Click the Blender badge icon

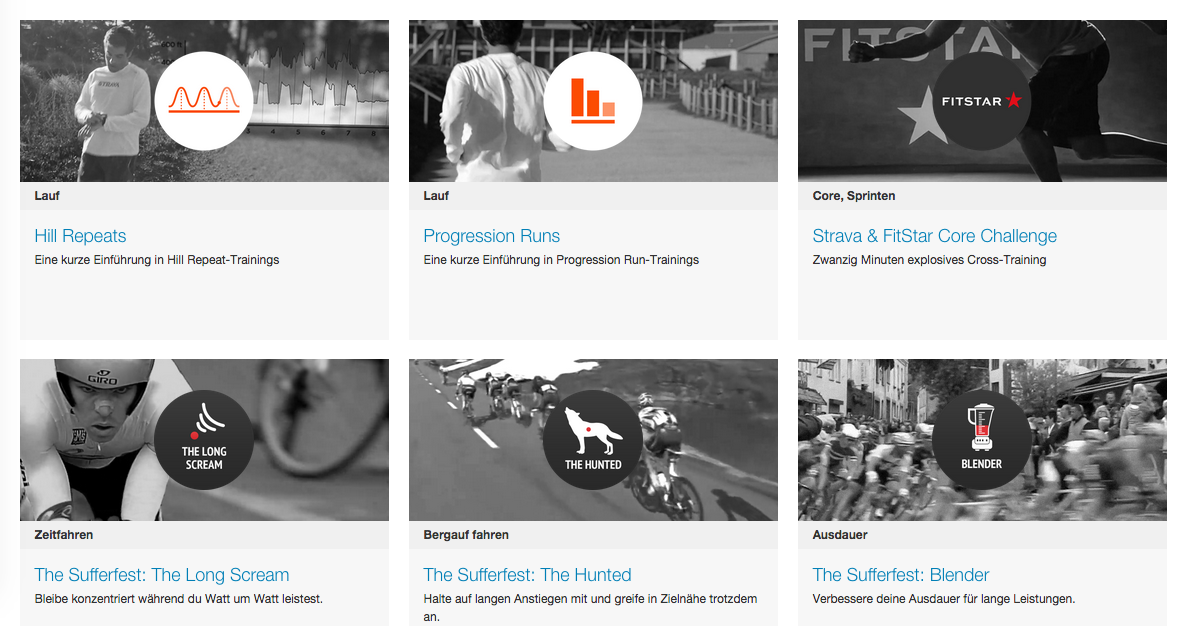click(981, 440)
